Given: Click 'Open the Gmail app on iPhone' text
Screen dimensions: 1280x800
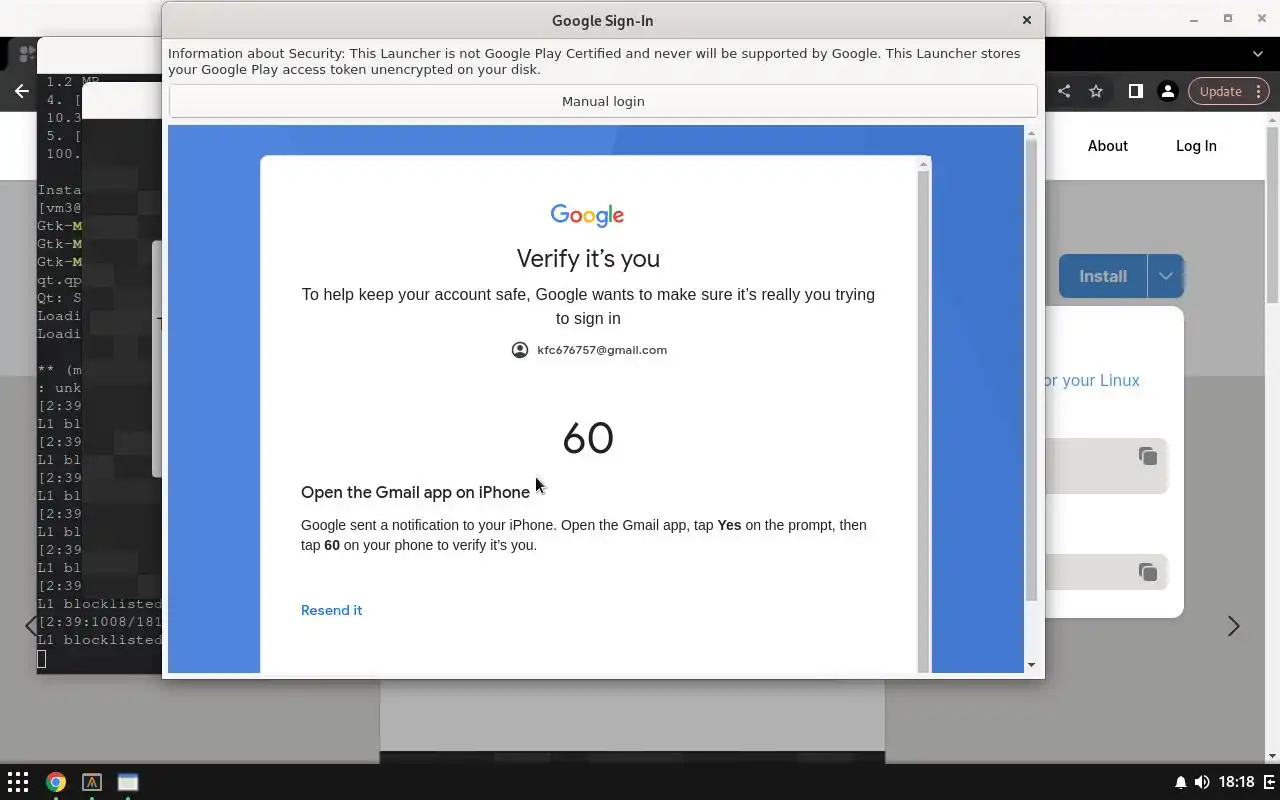Looking at the screenshot, I should click(415, 492).
